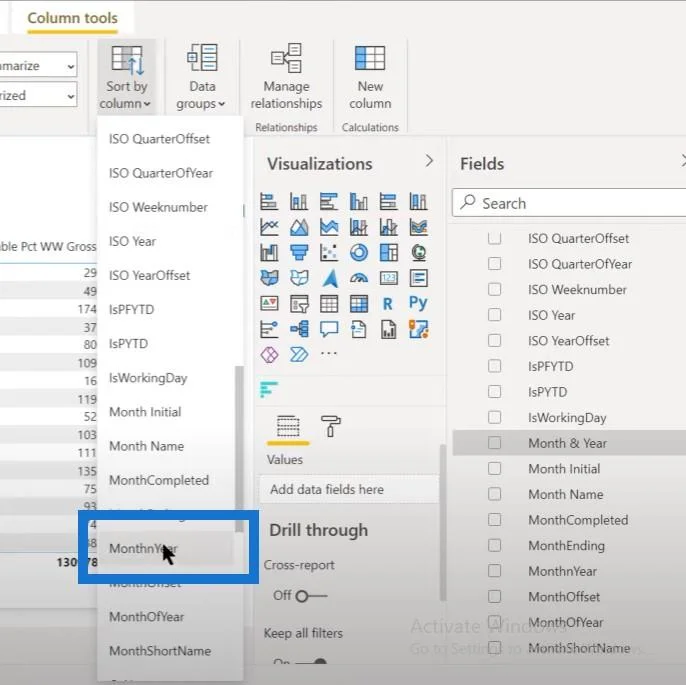Check ISO Weeknumber in Fields pane
The image size is (686, 685).
pyautogui.click(x=494, y=289)
